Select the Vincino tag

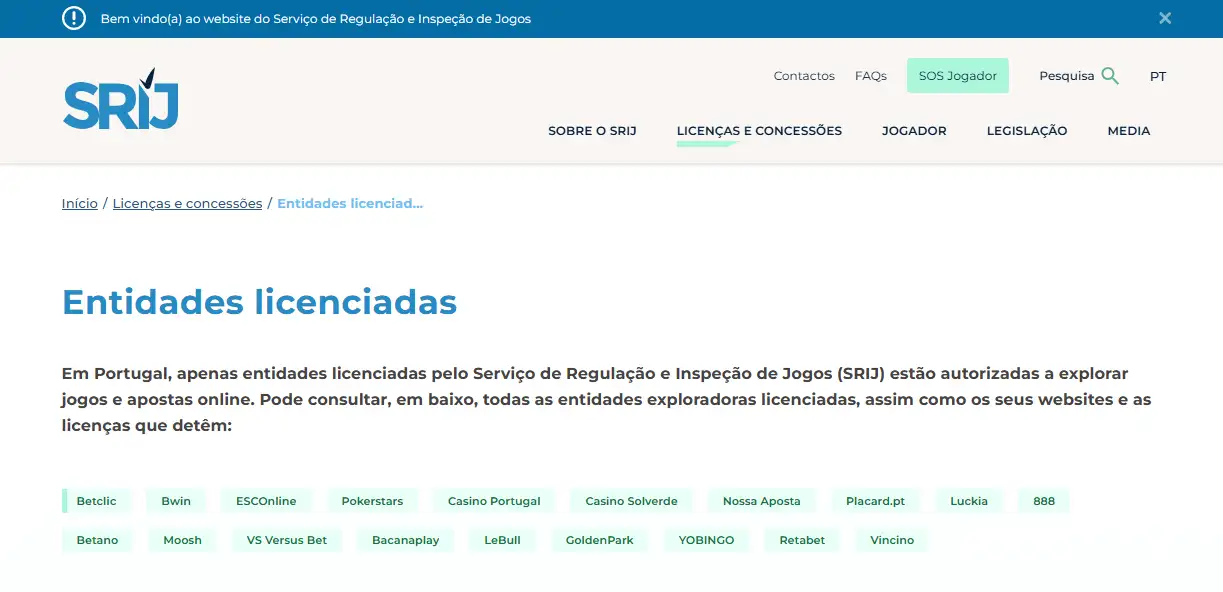pos(892,540)
